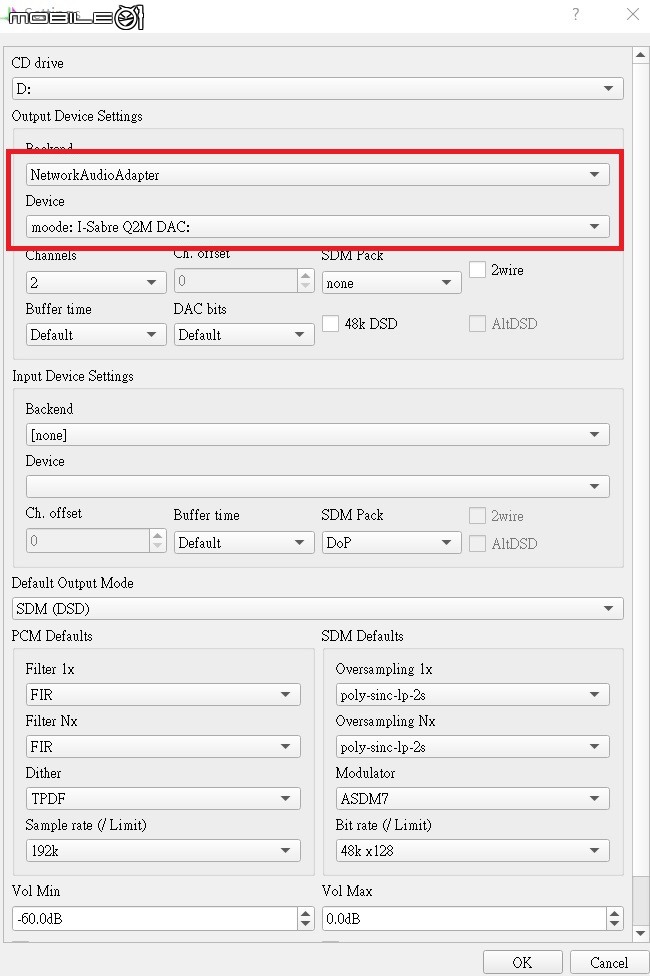650x976 pixels.
Task: Open output SDM Pack dropdown showing none
Action: 392,283
